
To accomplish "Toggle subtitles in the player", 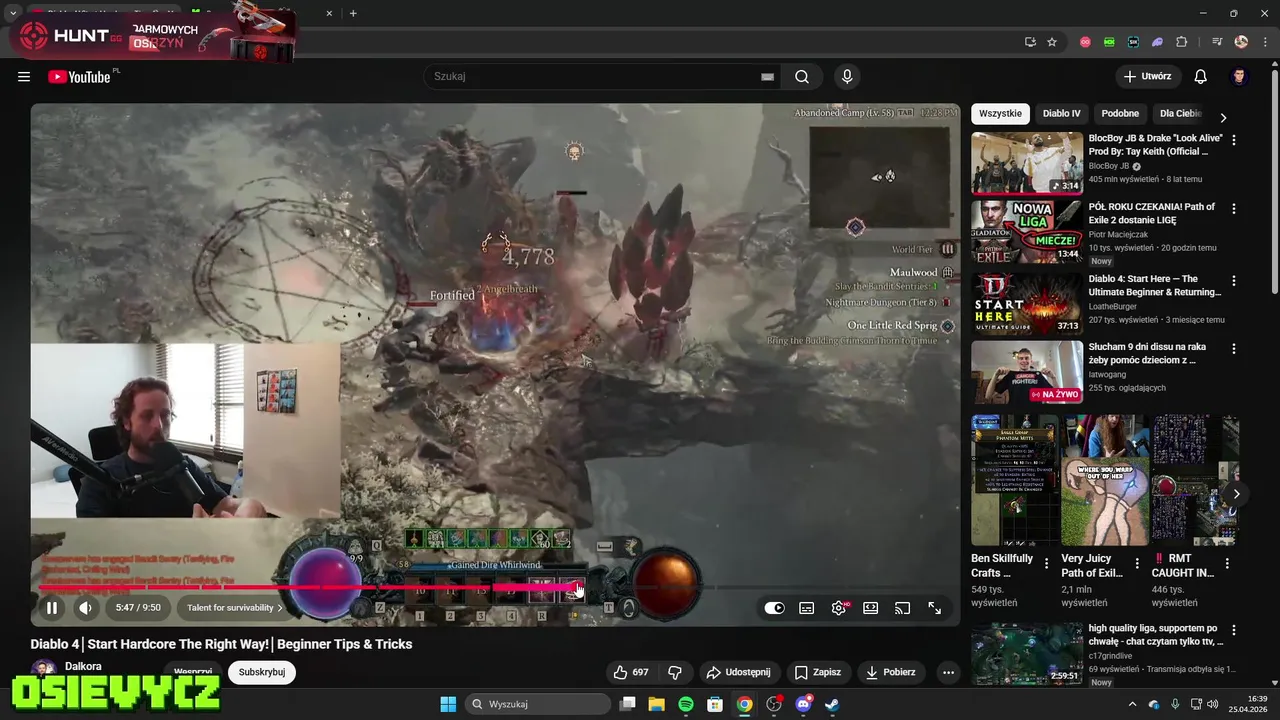I will point(806,608).
